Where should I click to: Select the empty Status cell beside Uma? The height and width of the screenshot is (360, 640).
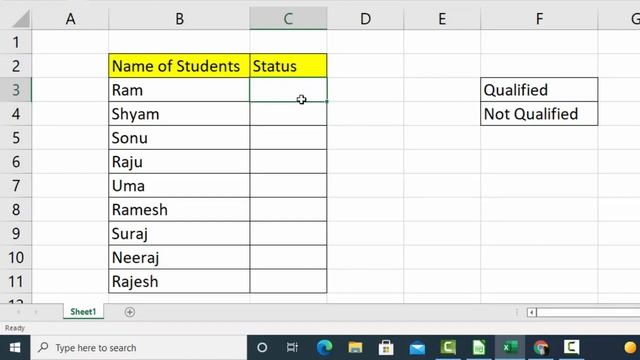(x=288, y=185)
